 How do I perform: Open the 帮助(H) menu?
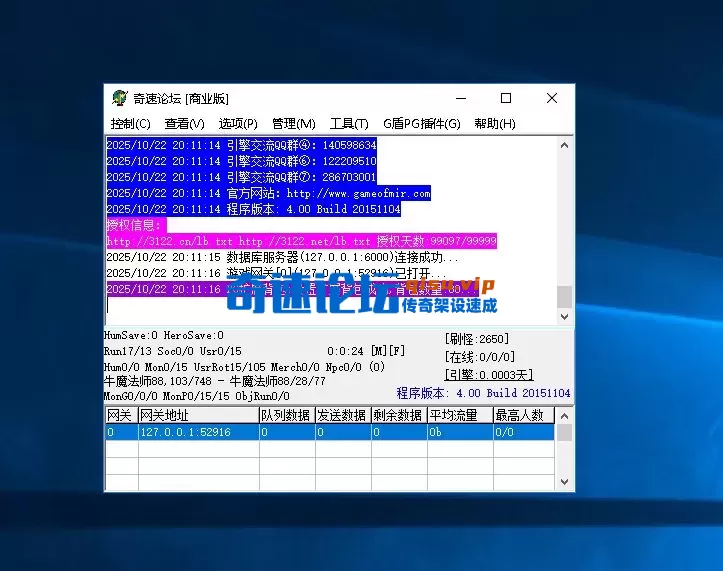coord(494,124)
